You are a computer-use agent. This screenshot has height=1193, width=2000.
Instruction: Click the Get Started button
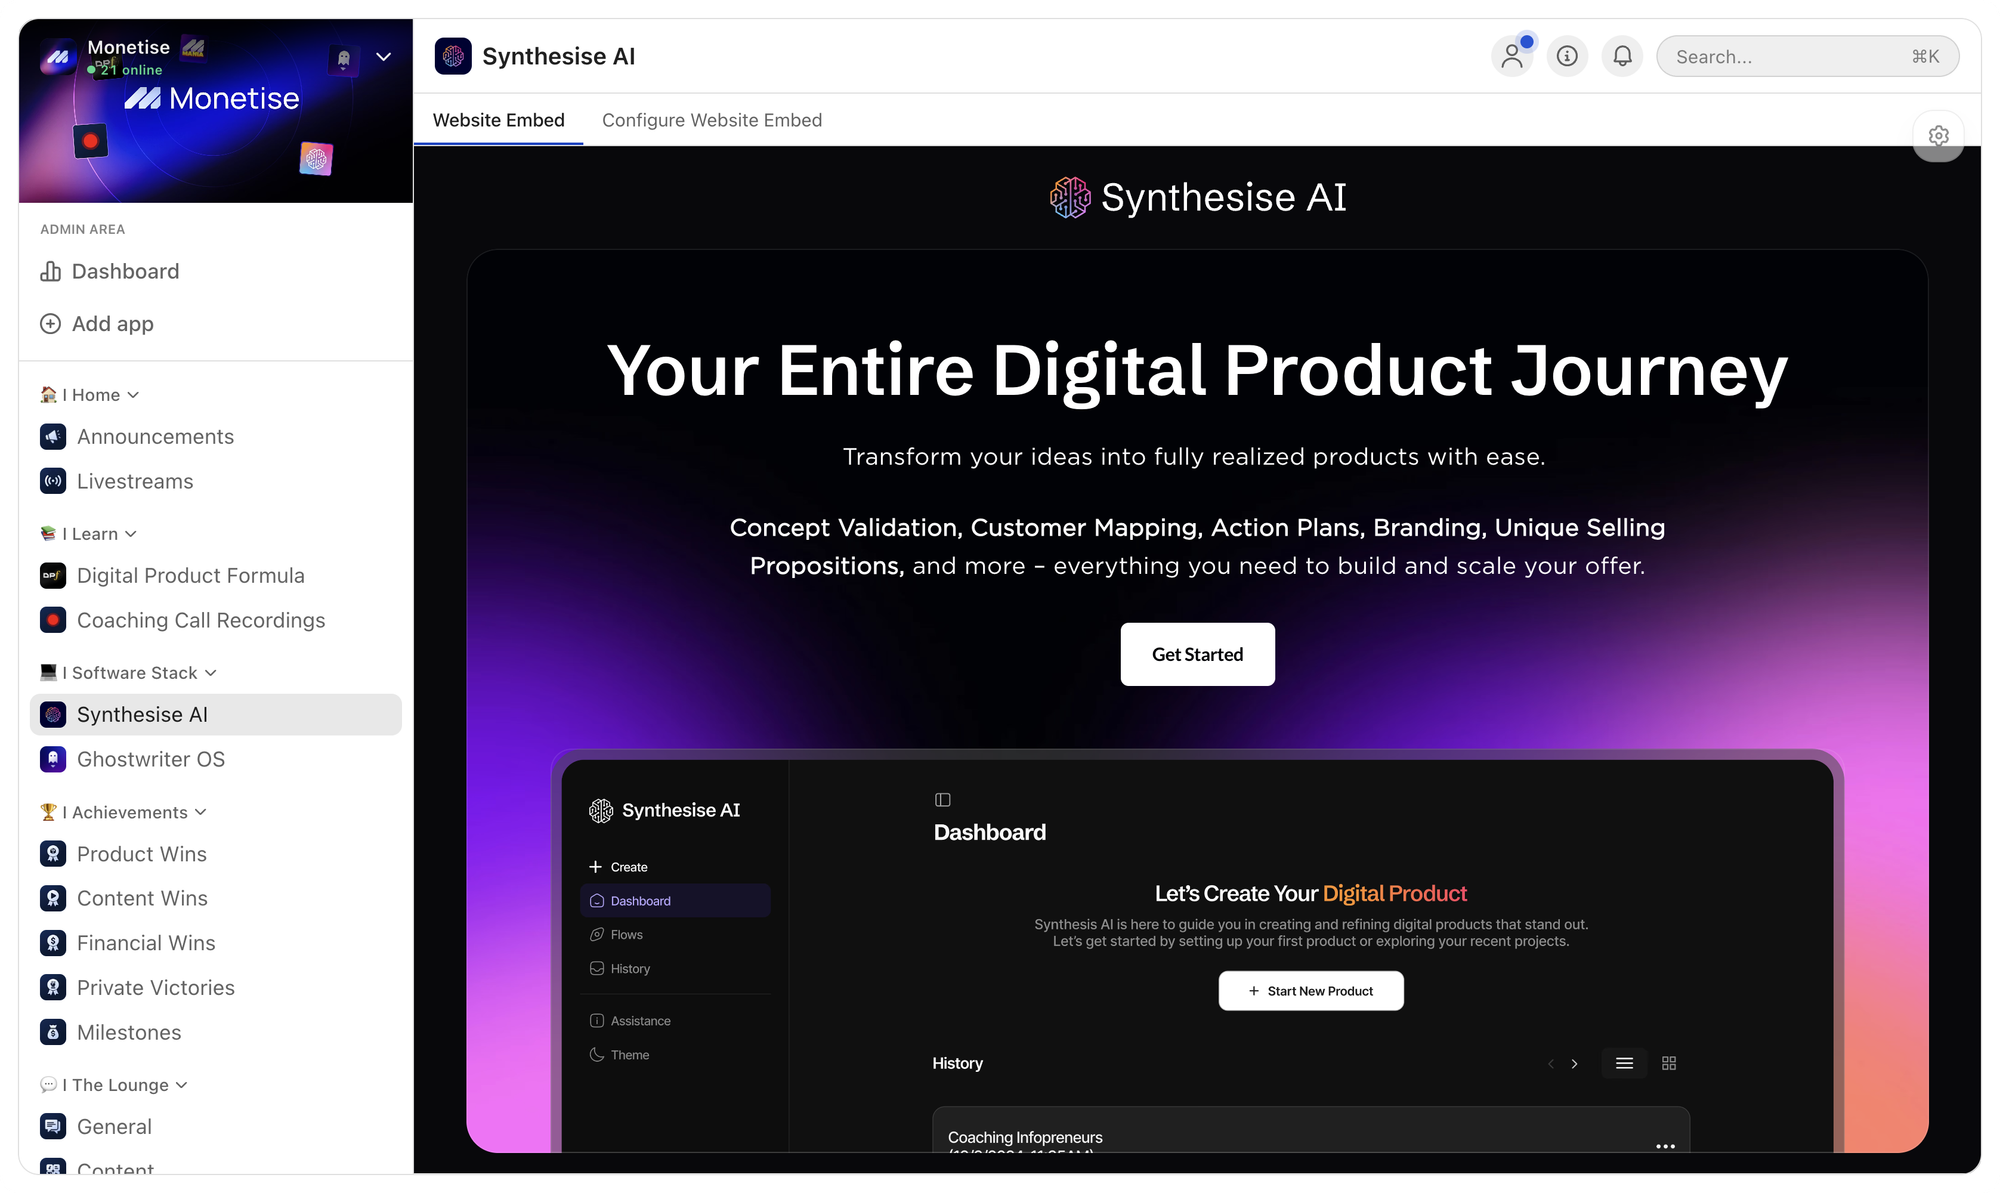(x=1197, y=654)
